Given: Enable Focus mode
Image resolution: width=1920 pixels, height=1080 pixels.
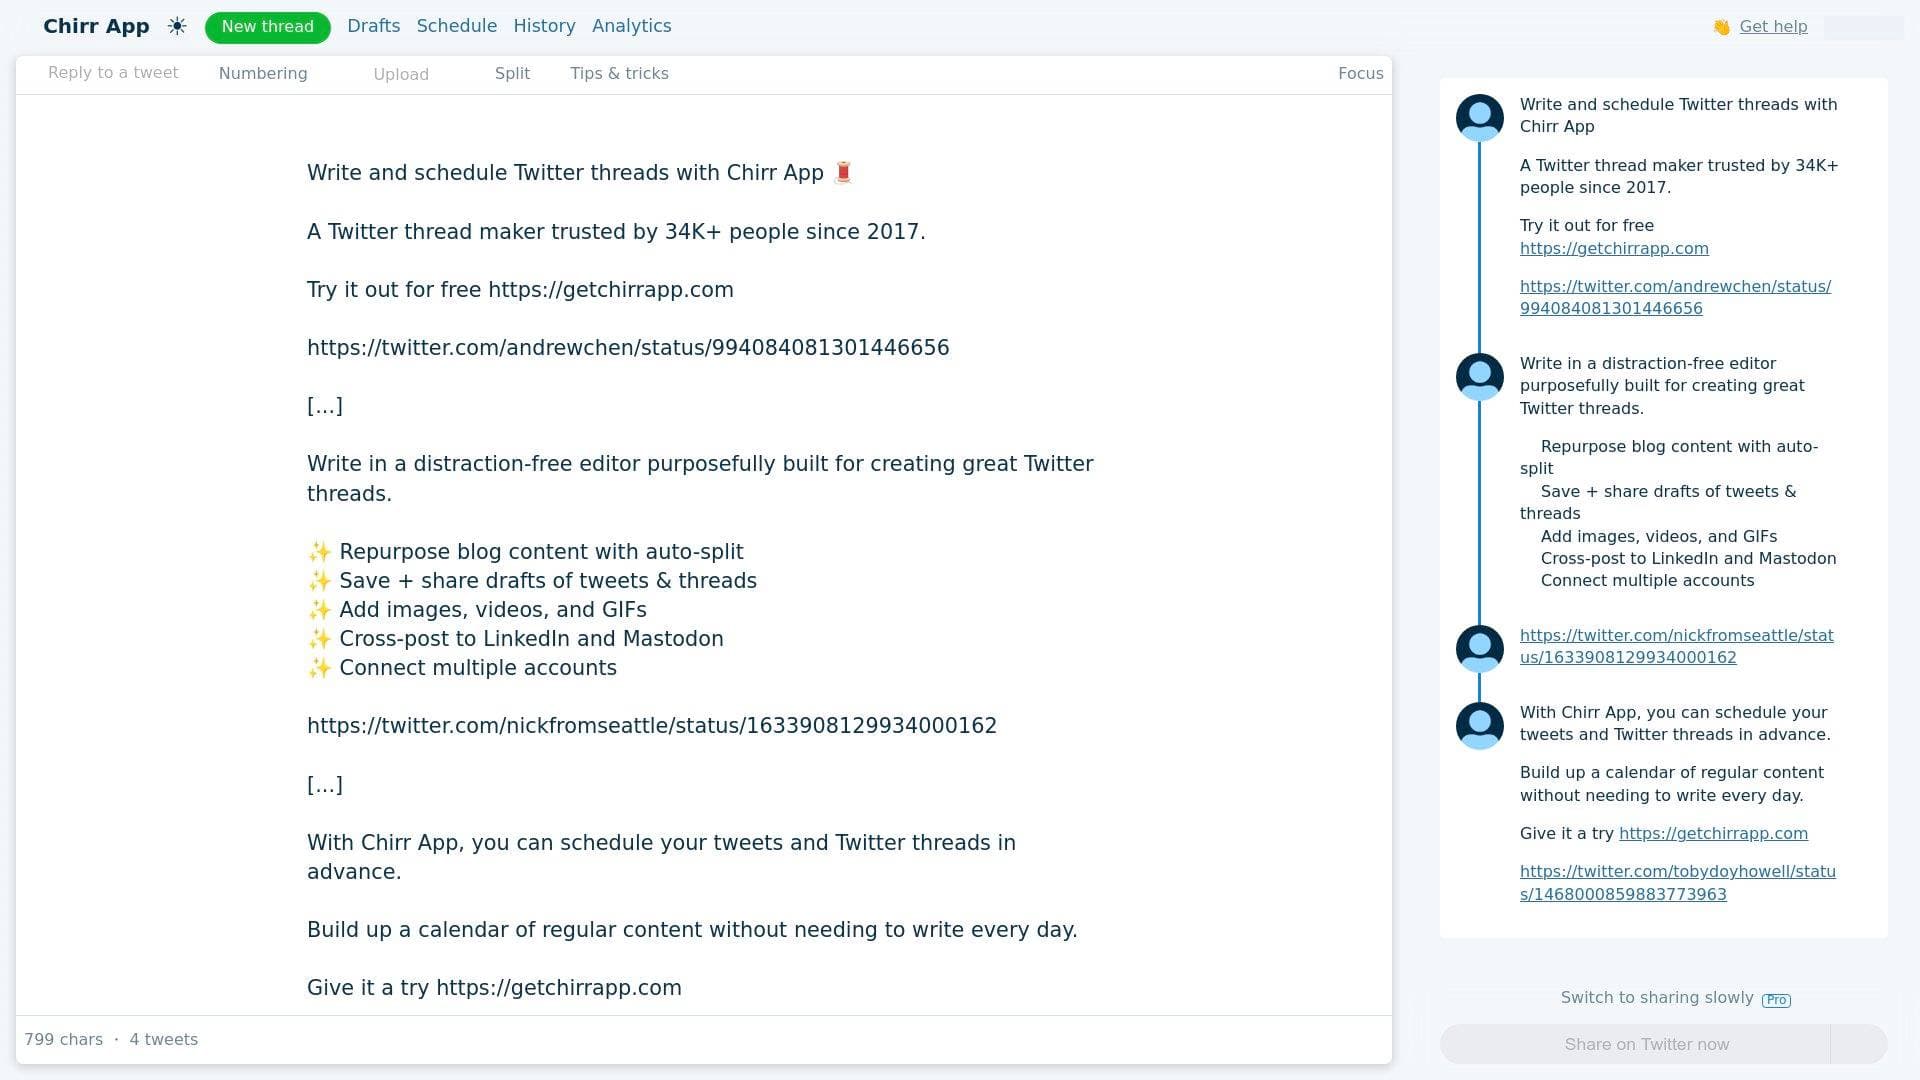Looking at the screenshot, I should [1360, 73].
